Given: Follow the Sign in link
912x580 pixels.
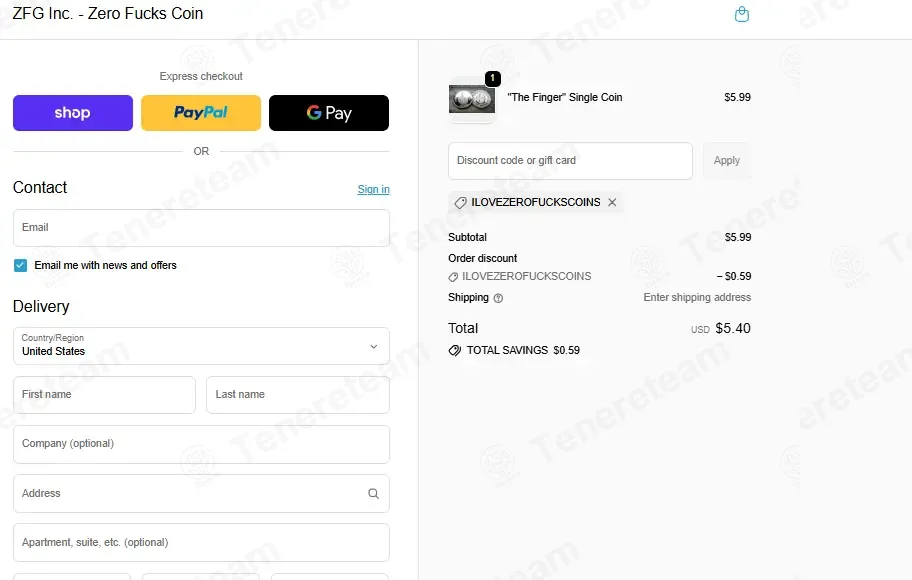Looking at the screenshot, I should [x=373, y=189].
